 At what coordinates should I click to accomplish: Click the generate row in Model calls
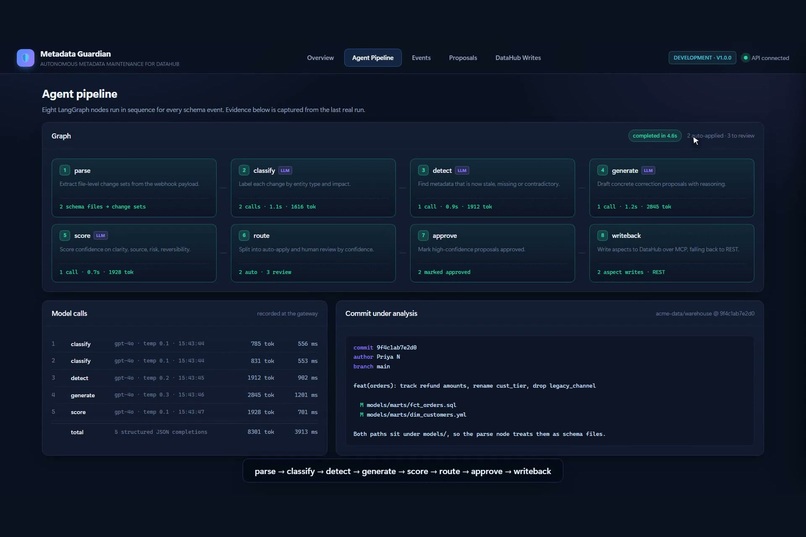point(185,395)
